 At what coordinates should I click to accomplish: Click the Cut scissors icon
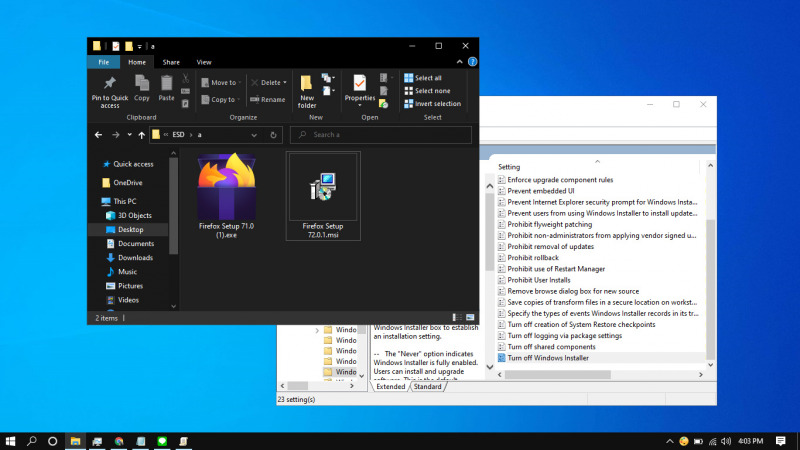tap(186, 78)
